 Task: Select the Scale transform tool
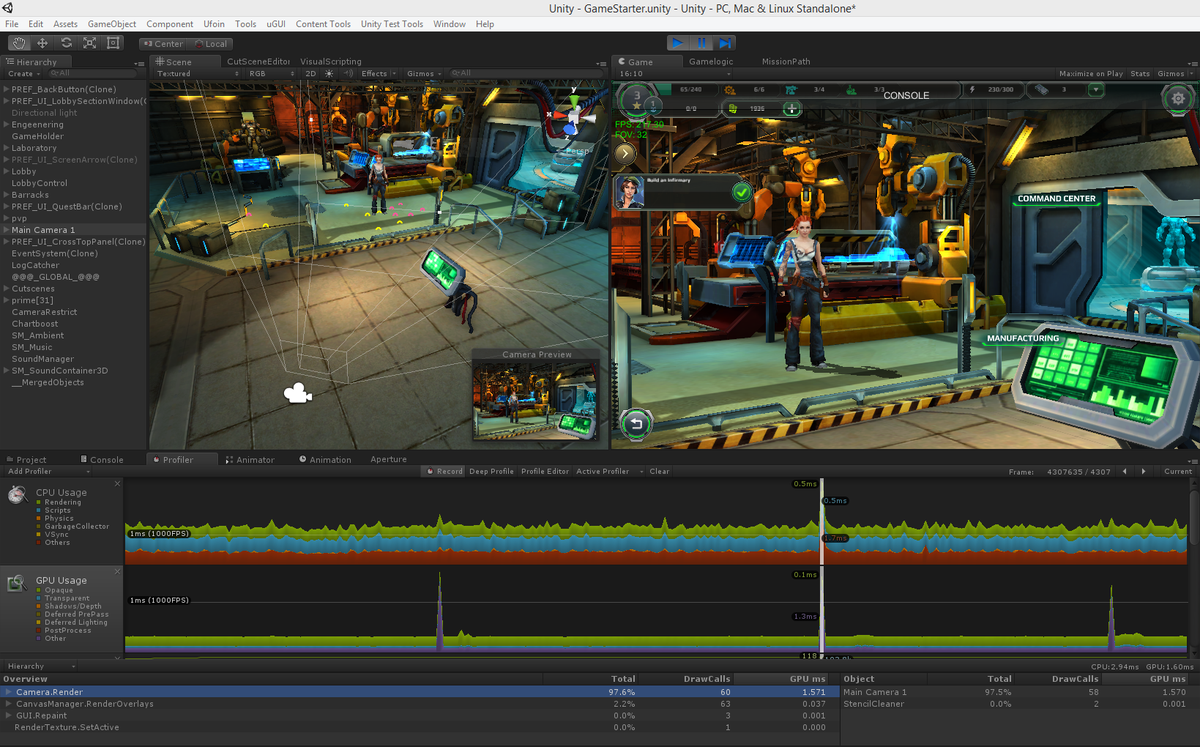pos(90,43)
